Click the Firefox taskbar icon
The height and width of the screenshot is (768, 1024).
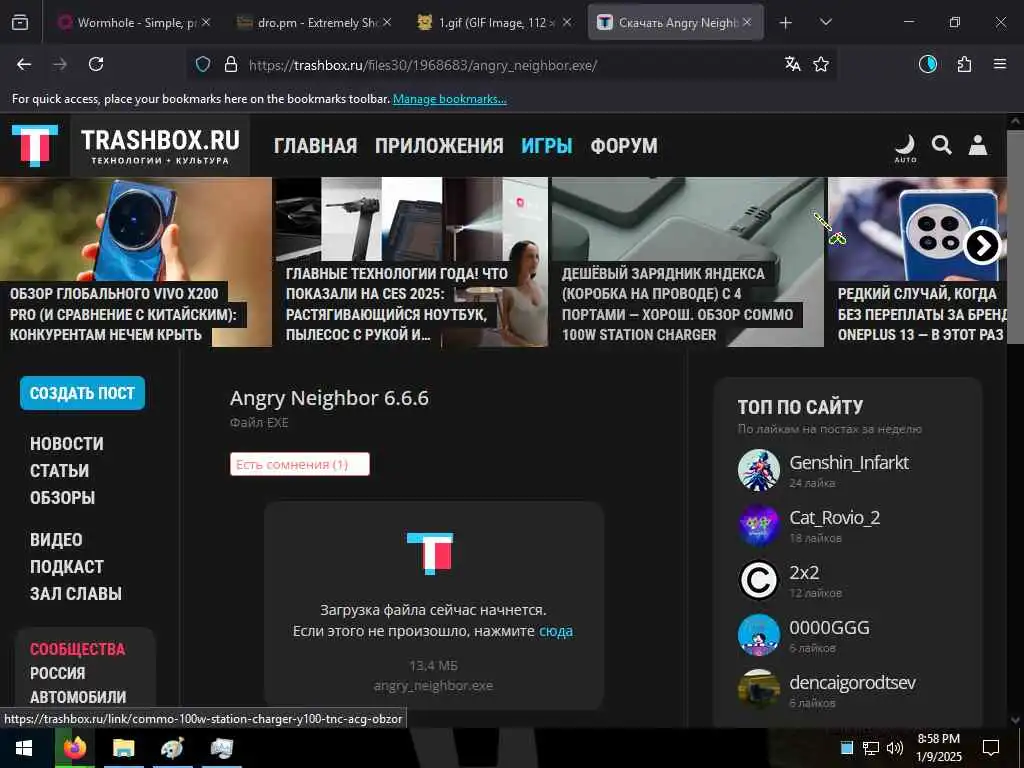(x=75, y=748)
